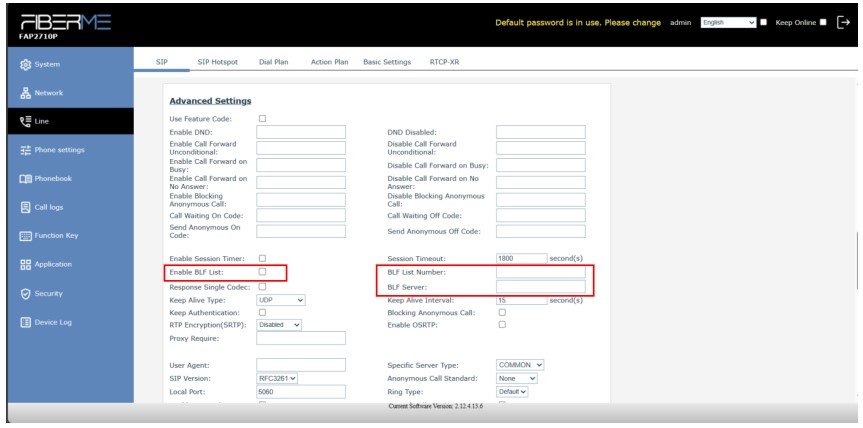Click the logout arrow icon
Image resolution: width=863 pixels, height=428 pixels.
[843, 23]
